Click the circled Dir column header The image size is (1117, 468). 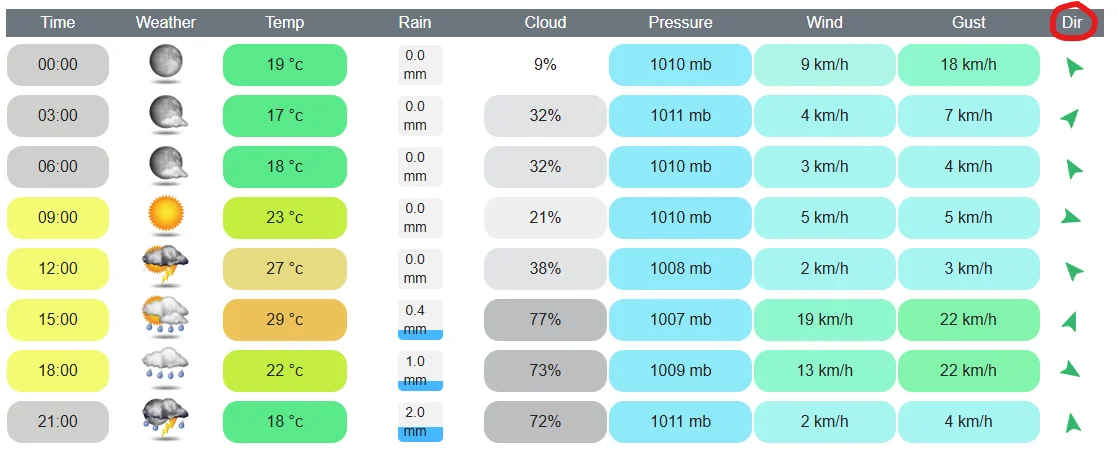(x=1072, y=22)
